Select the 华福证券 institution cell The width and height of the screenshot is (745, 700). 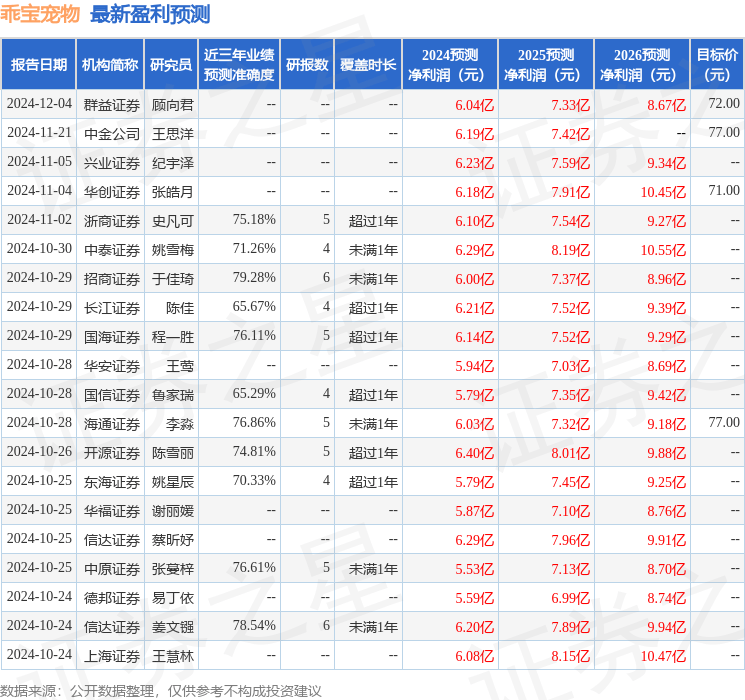tap(112, 511)
